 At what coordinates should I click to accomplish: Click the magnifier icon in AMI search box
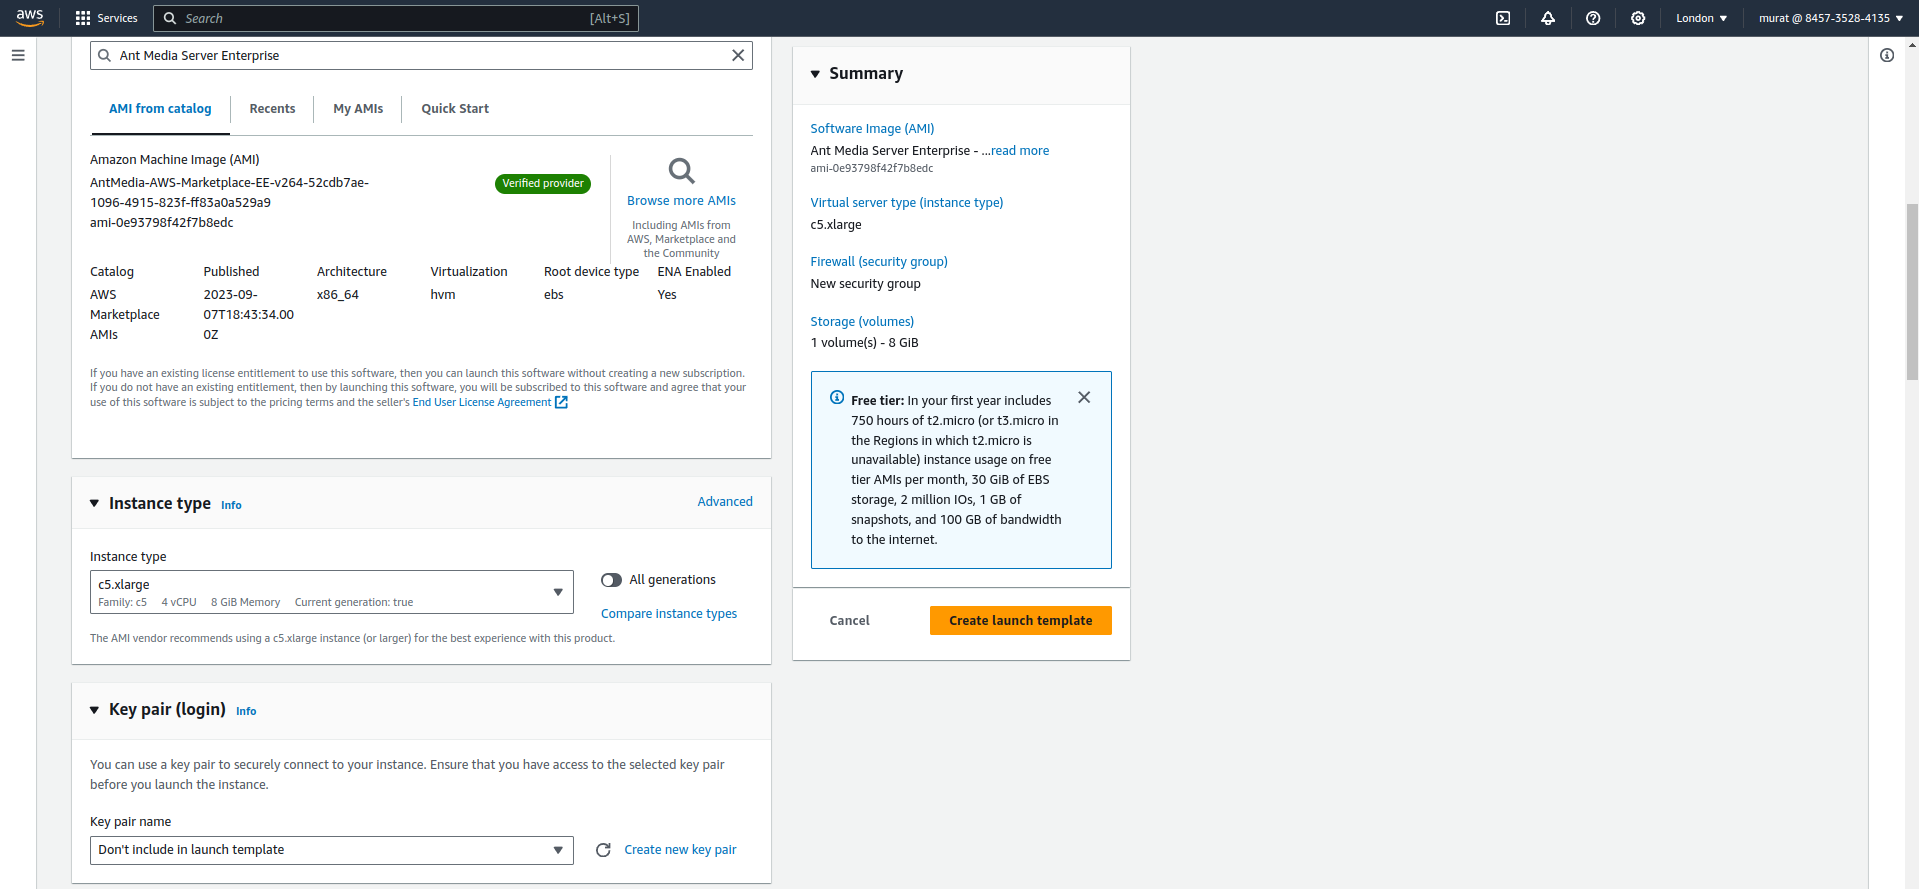click(104, 55)
